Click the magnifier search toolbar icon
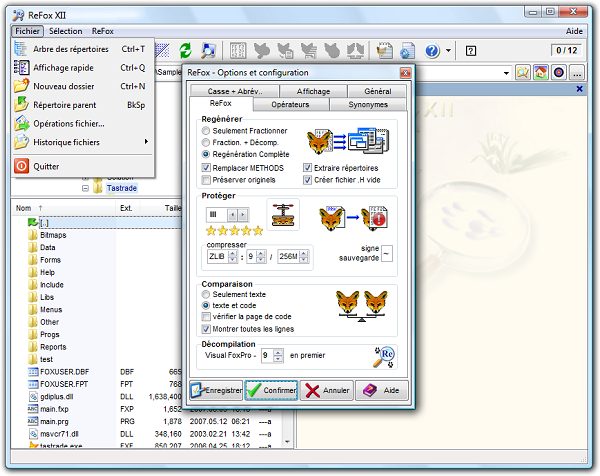Image resolution: width=600 pixels, height=476 pixels. 208,51
